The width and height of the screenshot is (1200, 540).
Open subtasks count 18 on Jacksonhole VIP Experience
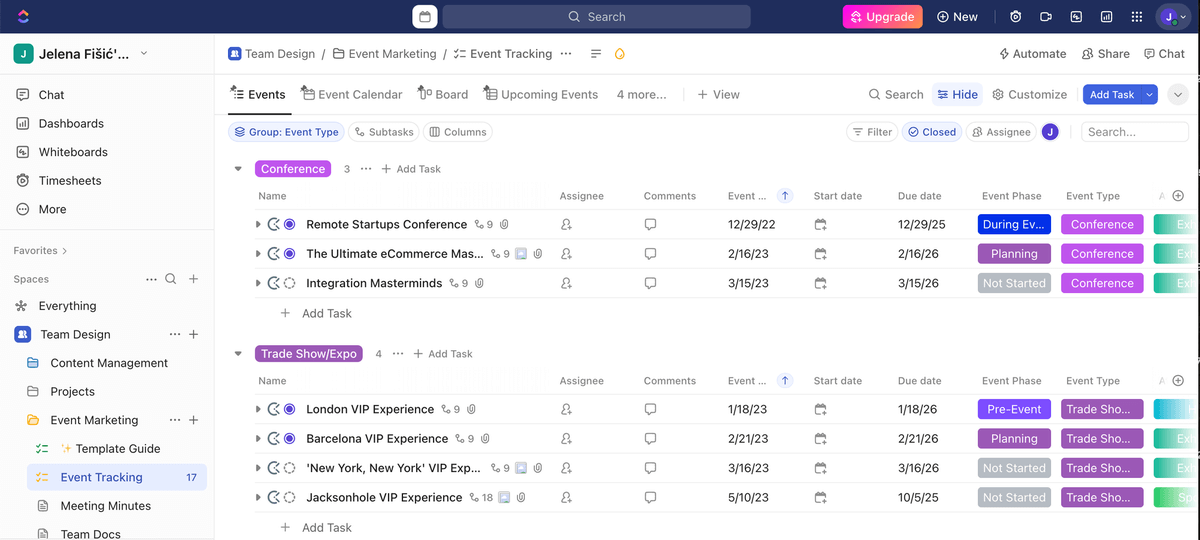point(483,497)
